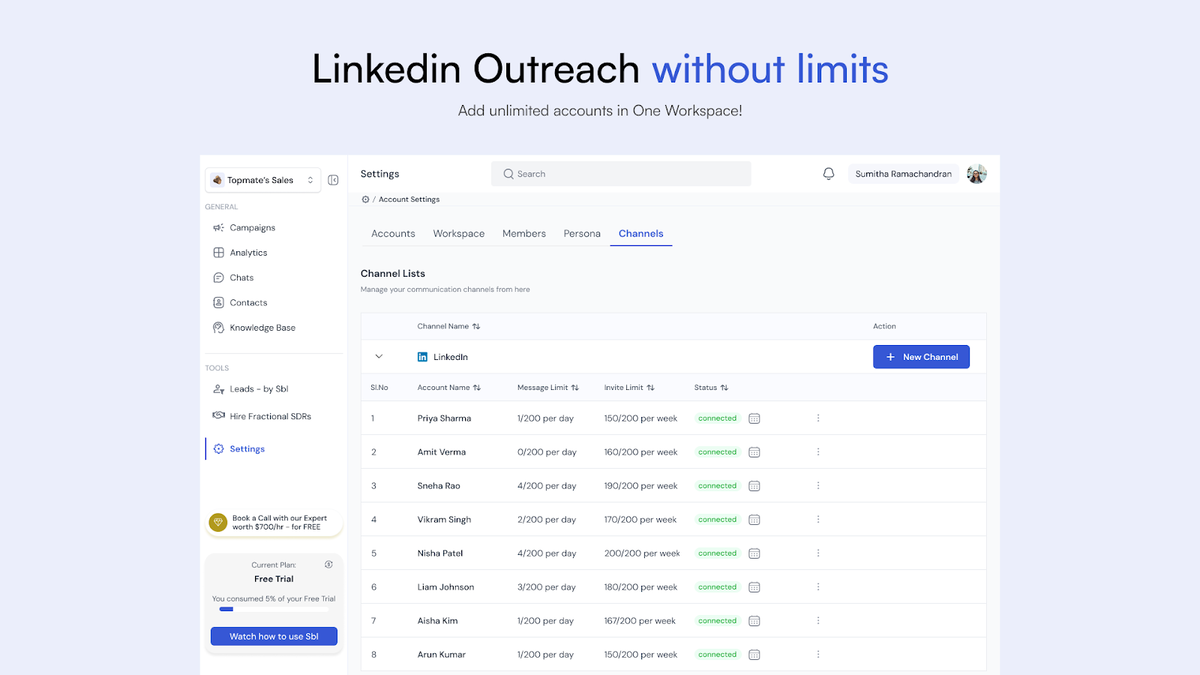This screenshot has width=1200, height=675.
Task: Click the notification bell icon
Action: (828, 173)
